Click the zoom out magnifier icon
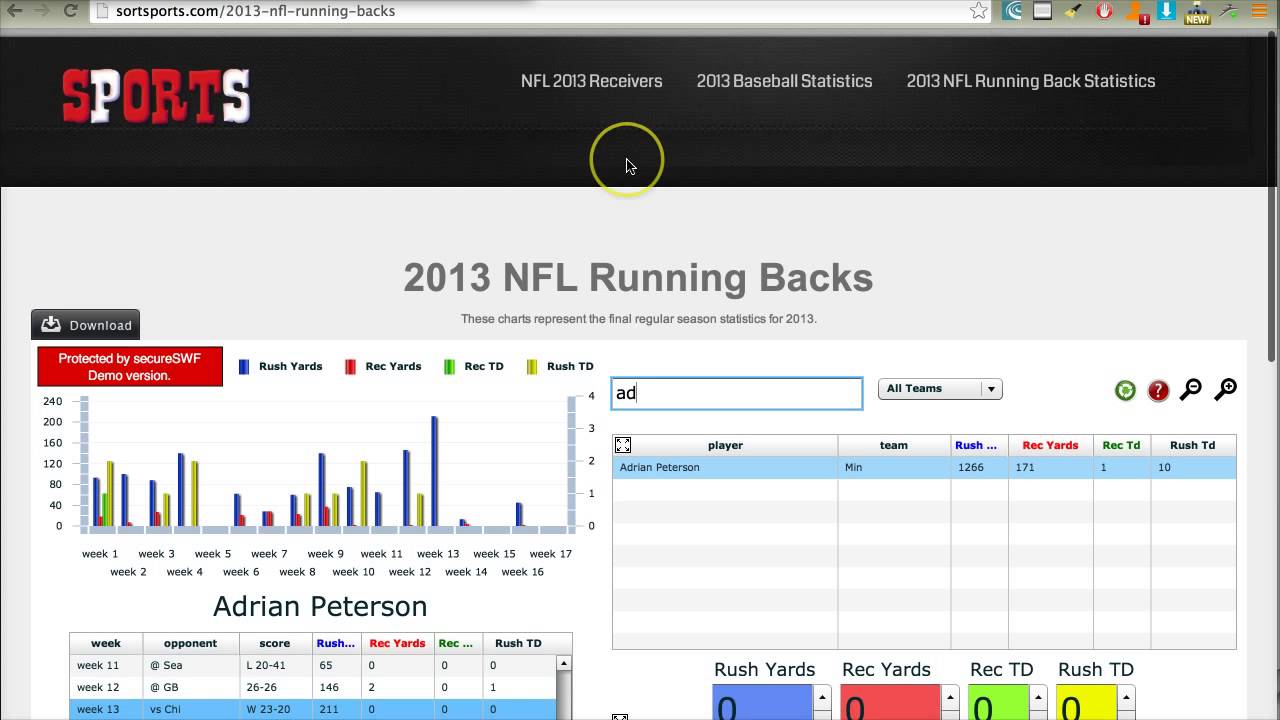The image size is (1280, 720). tap(1190, 390)
